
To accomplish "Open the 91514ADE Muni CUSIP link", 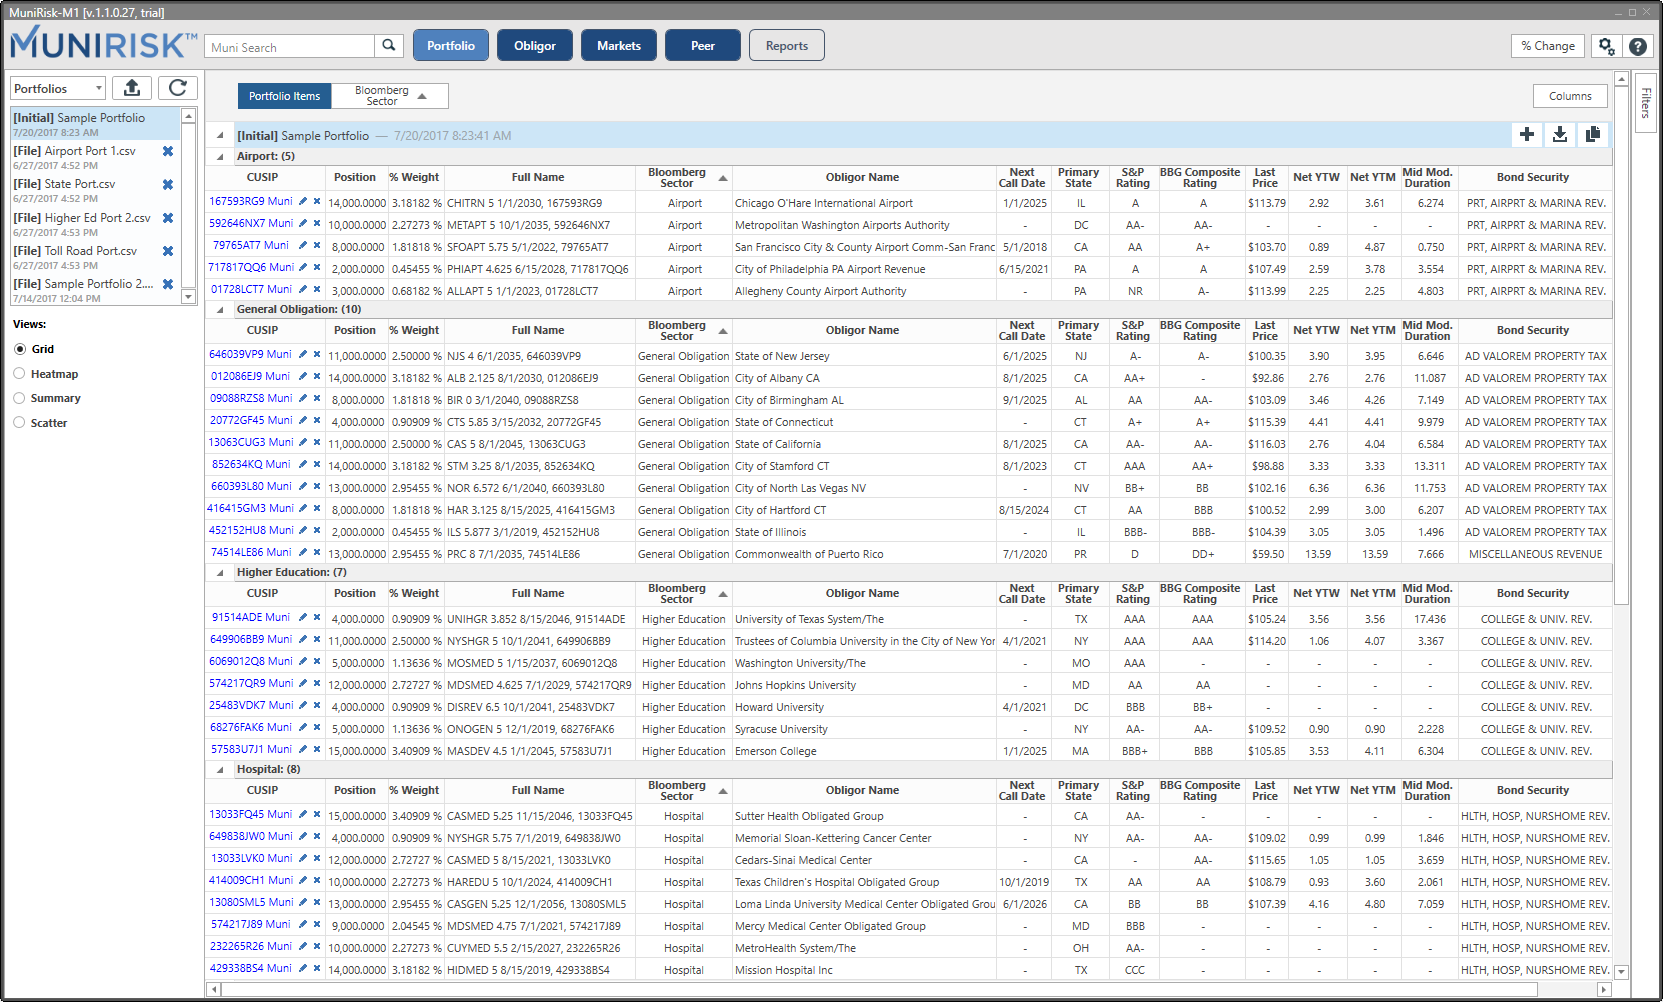I will tap(251, 617).
